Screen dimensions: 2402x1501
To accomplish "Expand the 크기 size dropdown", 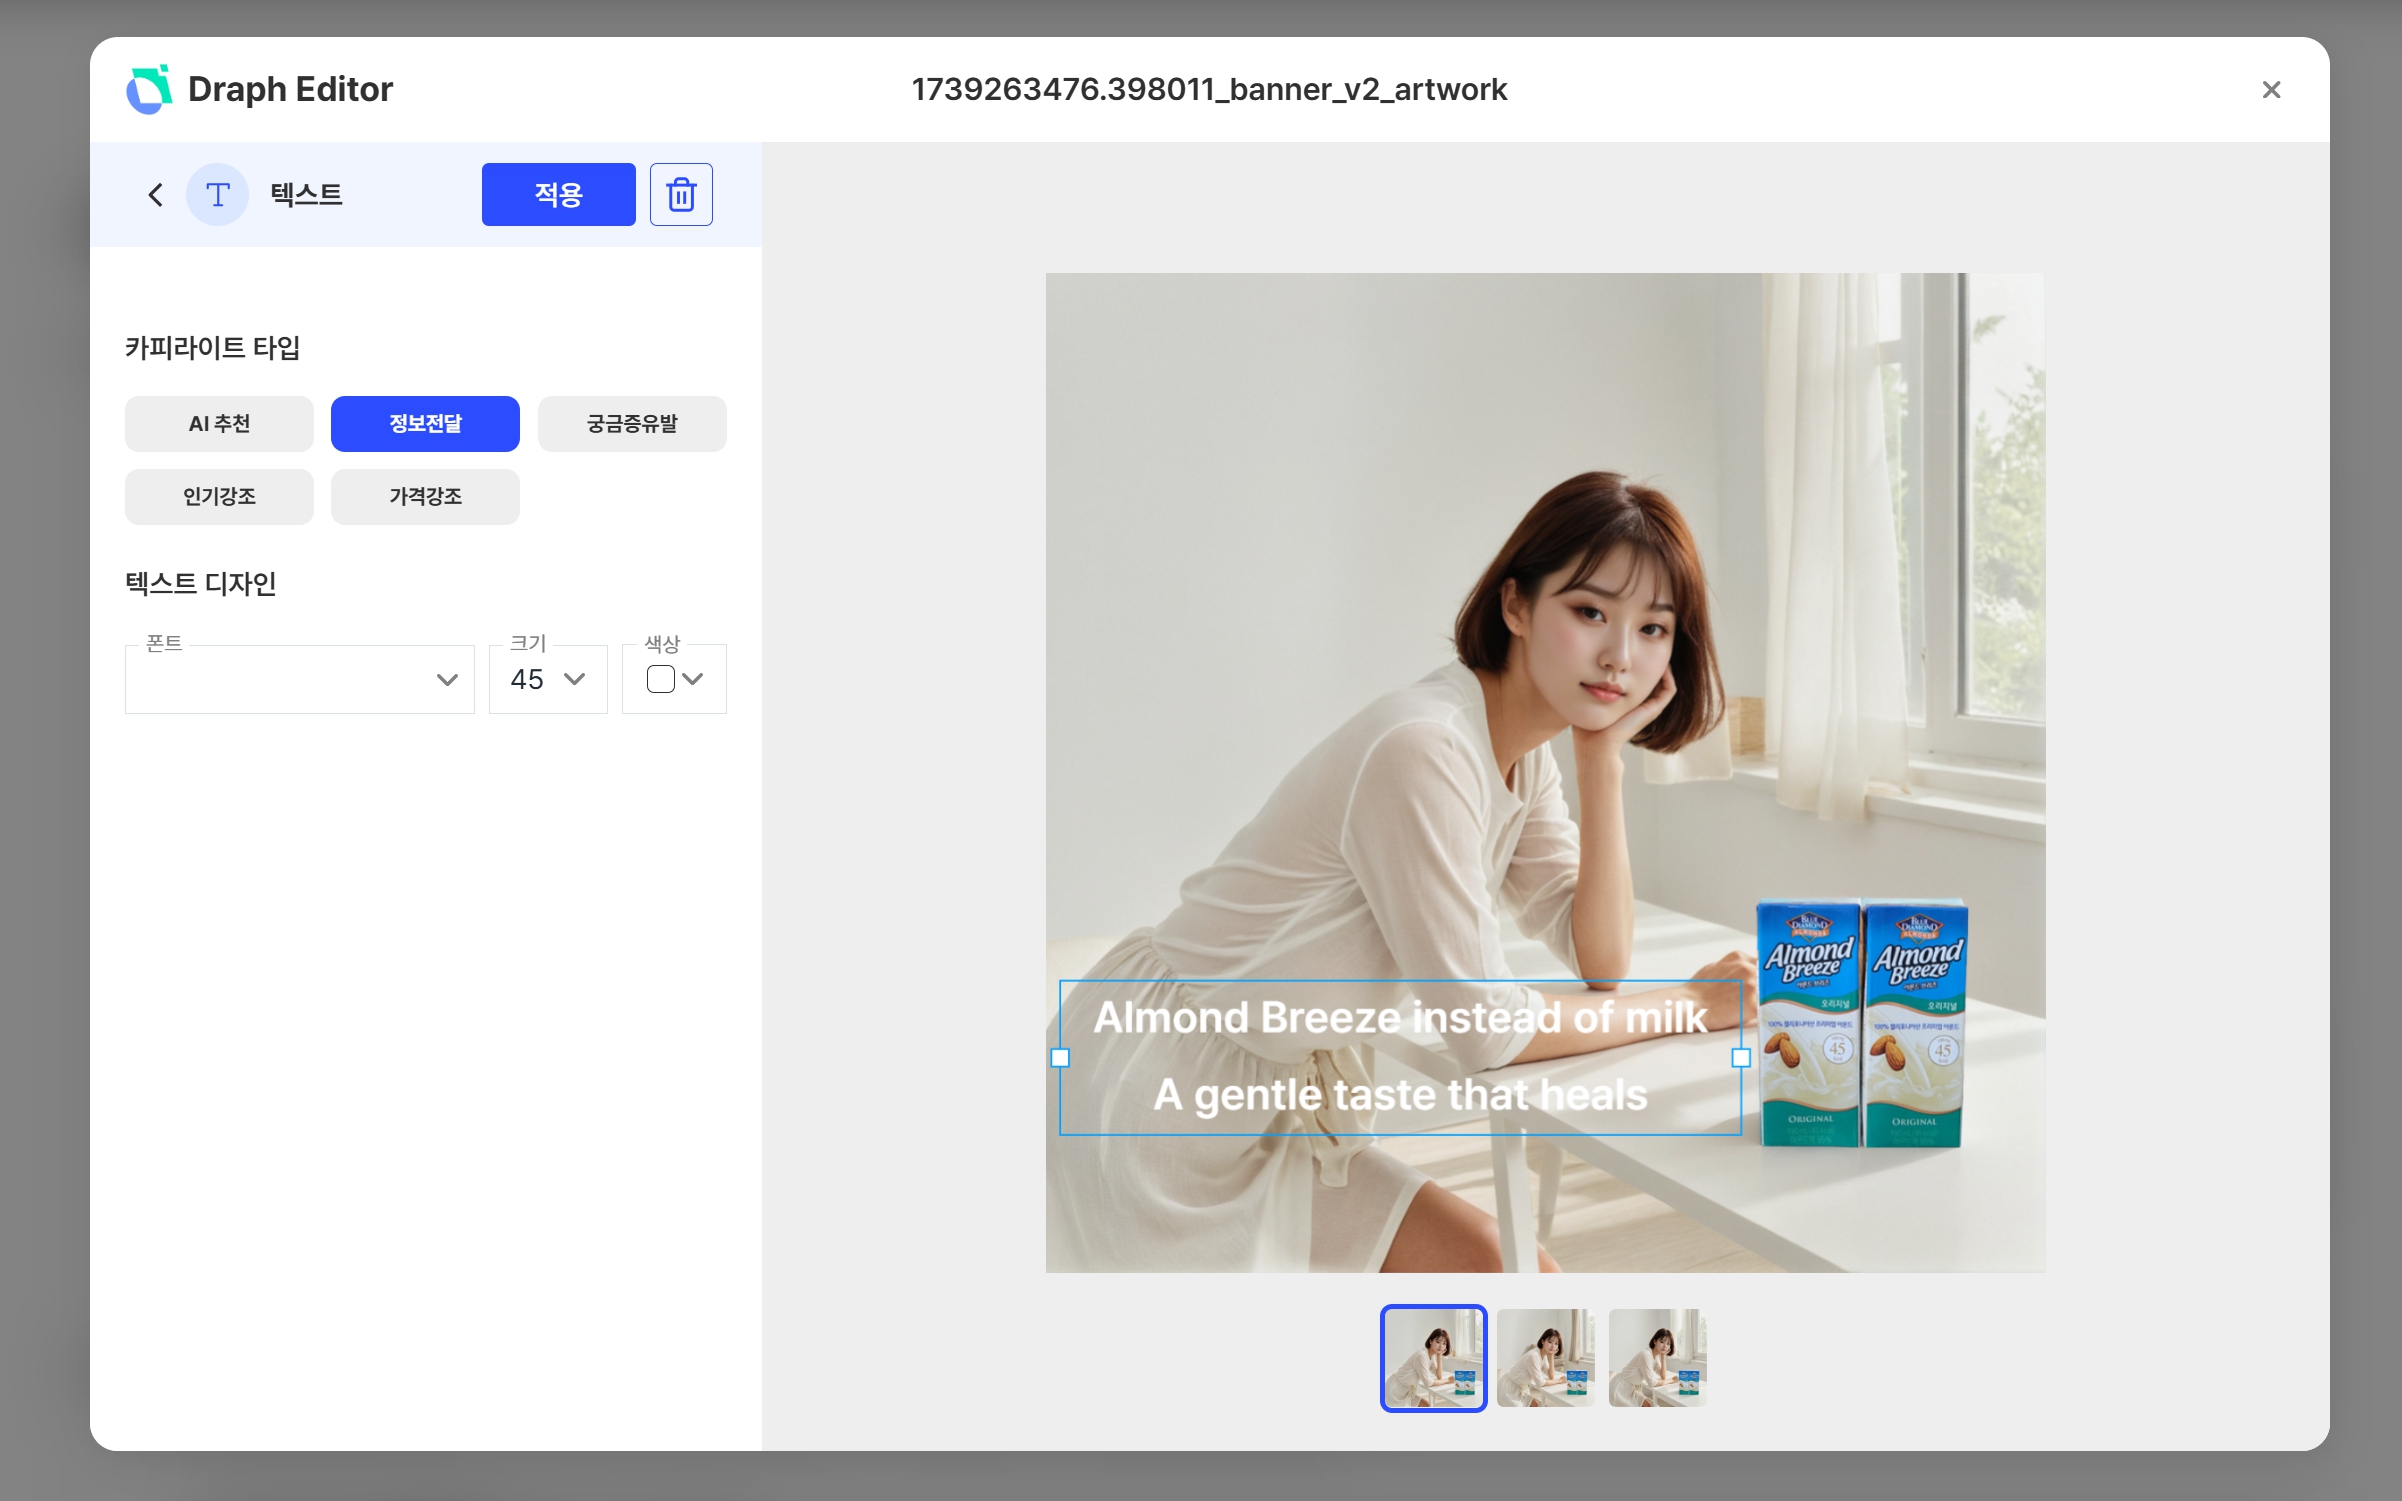I will click(548, 679).
